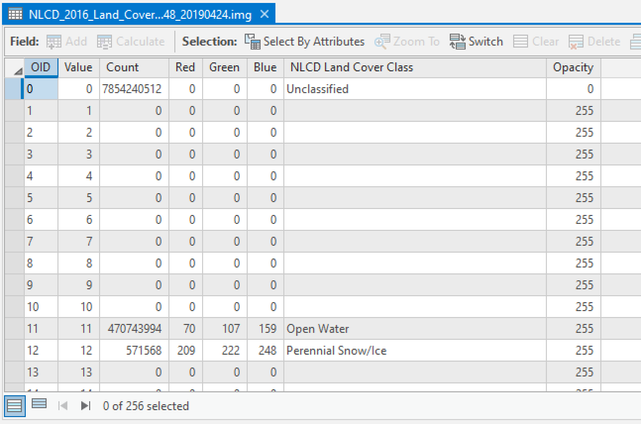Click the Green column header

tap(225, 67)
